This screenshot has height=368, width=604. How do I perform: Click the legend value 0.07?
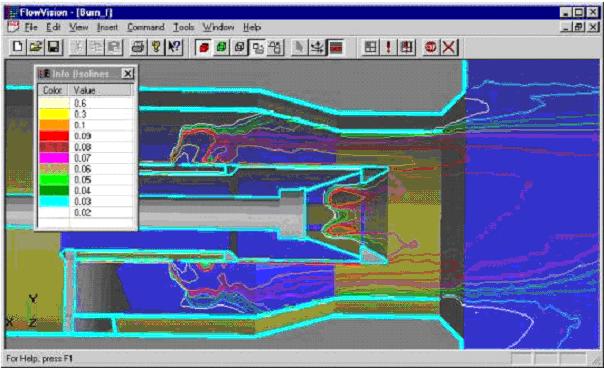coord(82,158)
